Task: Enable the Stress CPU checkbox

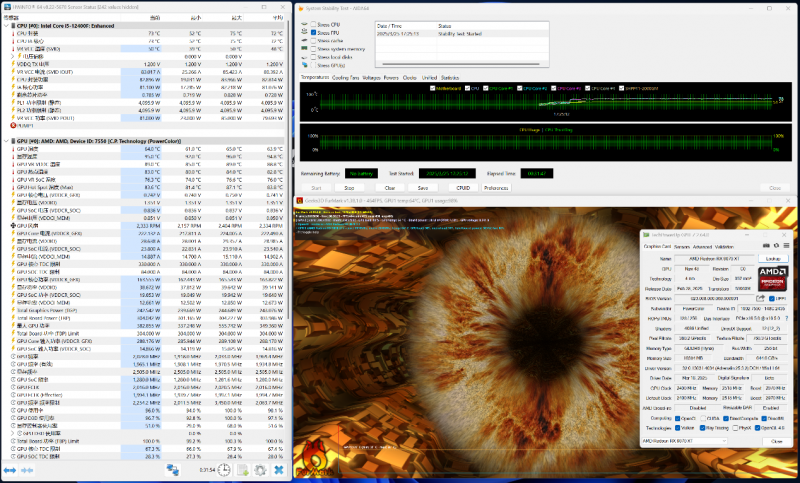Action: click(313, 24)
